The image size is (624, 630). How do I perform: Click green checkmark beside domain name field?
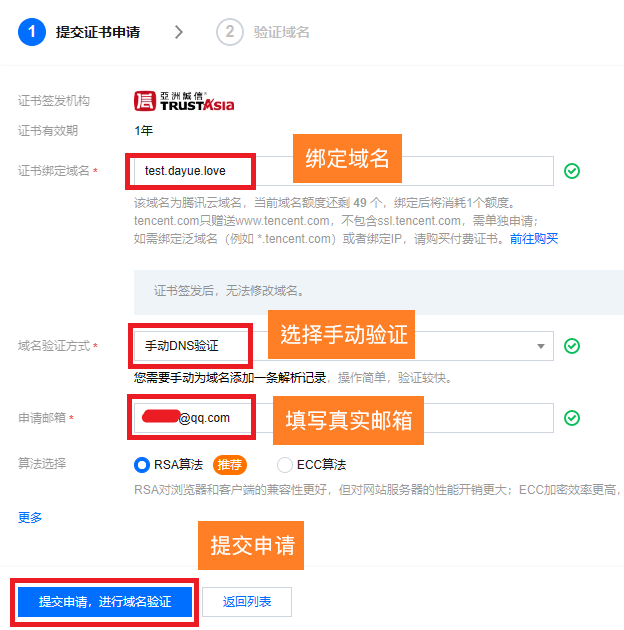572,171
